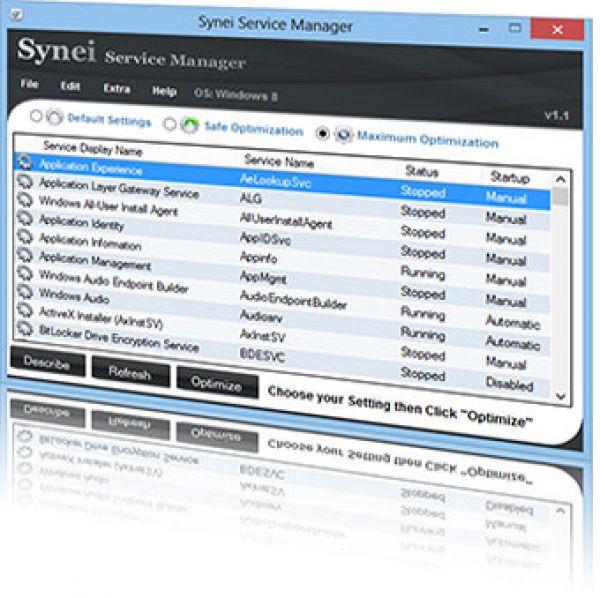This screenshot has width=600, height=598.
Task: Click the BDESVC service name
Action: click(262, 355)
